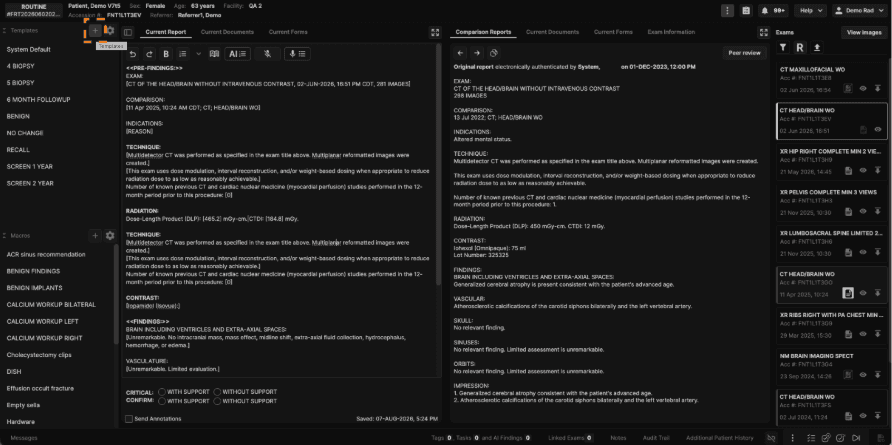This screenshot has height=445, width=892.
Task: Toggle the sidebar panel icon beside Current Report
Action: coord(128,32)
